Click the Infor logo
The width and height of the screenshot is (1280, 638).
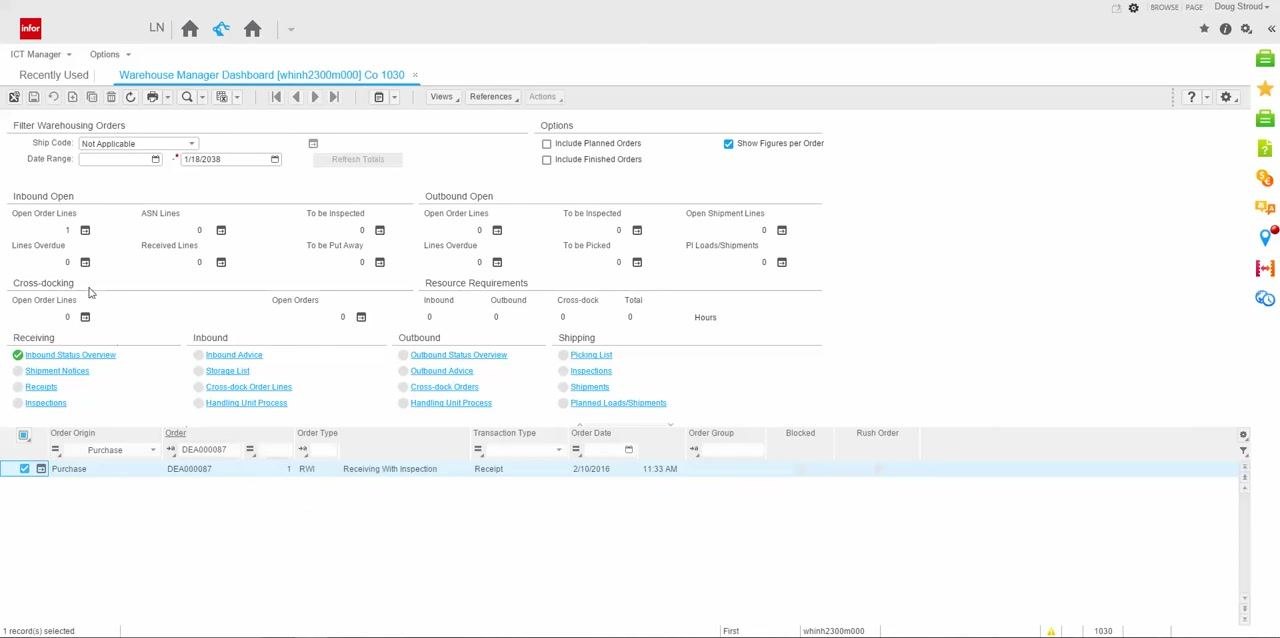point(31,29)
